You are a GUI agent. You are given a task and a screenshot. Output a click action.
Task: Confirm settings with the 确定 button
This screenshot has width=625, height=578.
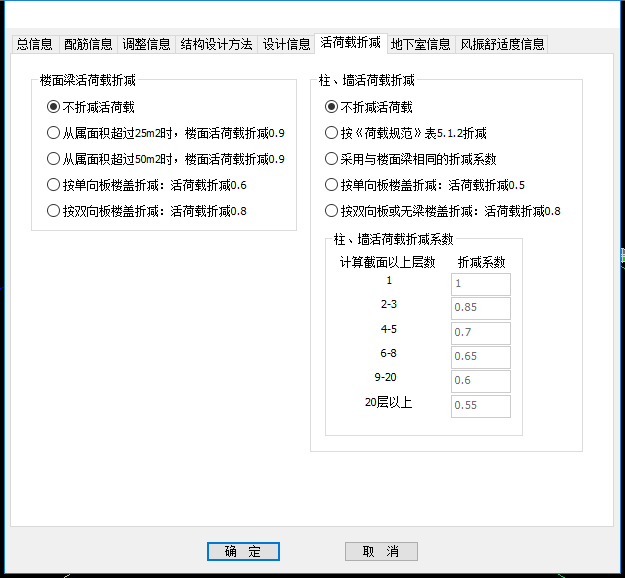pos(243,551)
